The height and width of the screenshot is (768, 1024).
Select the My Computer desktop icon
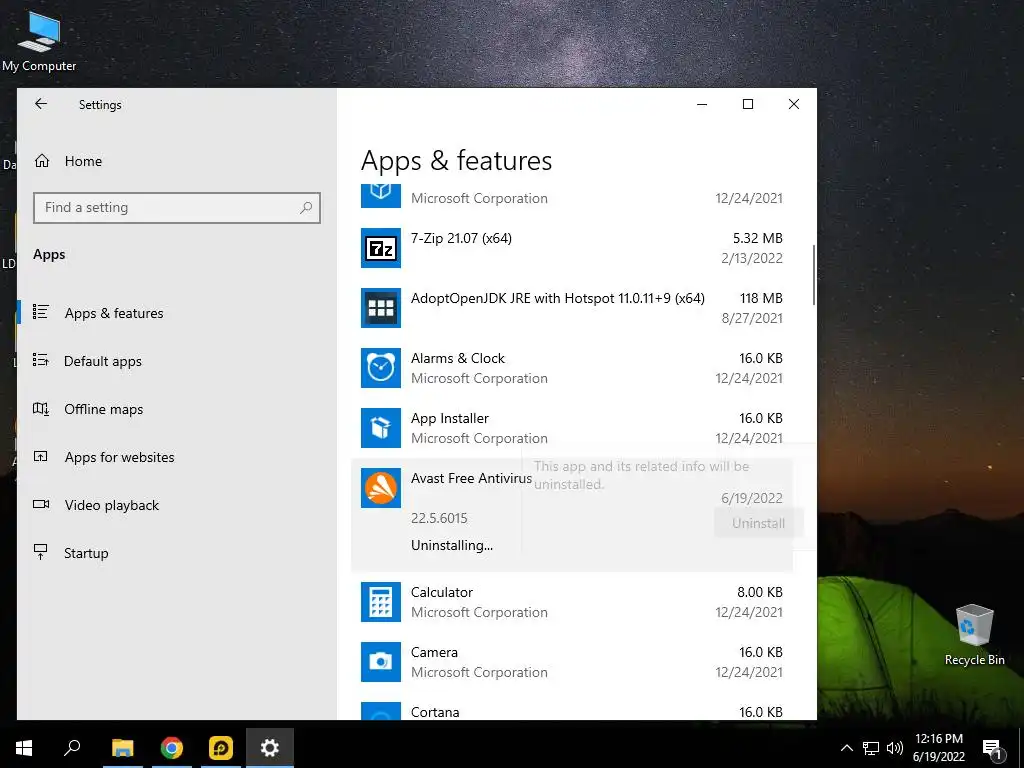point(39,40)
